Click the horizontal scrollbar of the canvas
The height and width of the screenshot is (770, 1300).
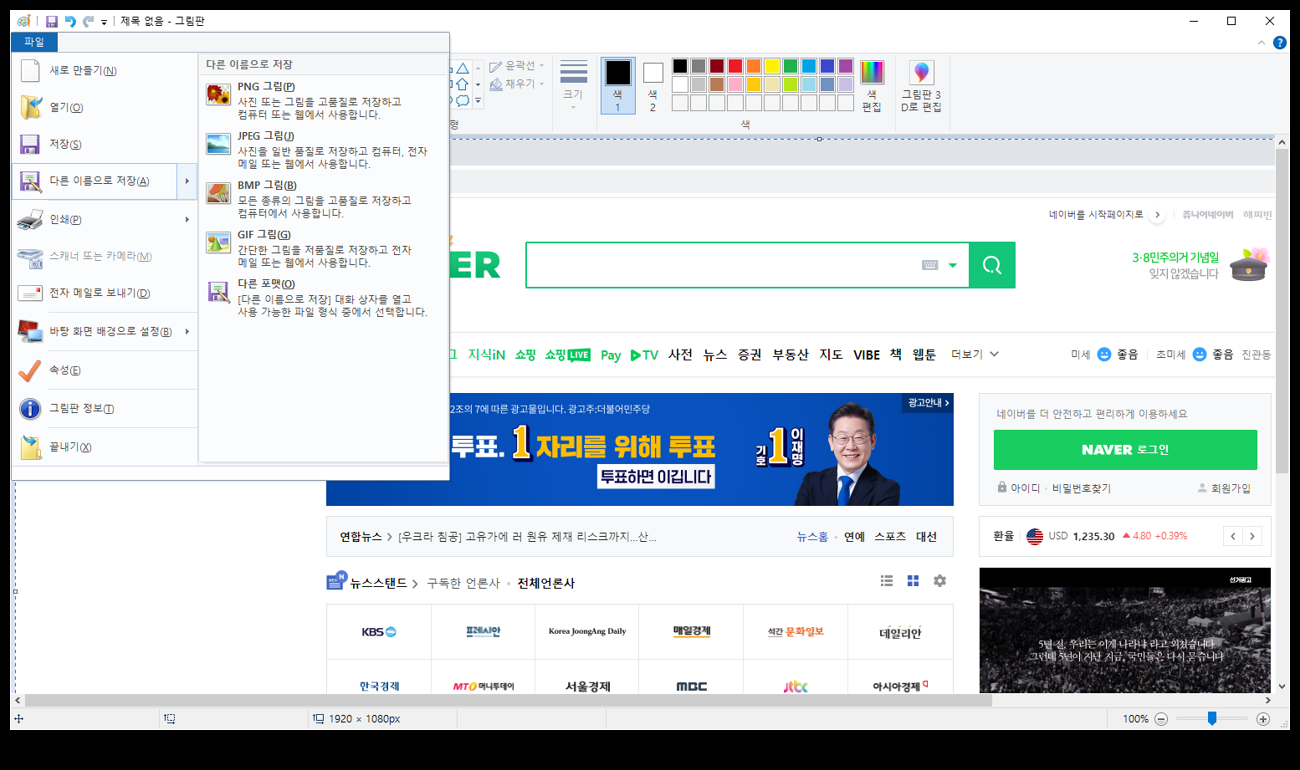[508, 701]
